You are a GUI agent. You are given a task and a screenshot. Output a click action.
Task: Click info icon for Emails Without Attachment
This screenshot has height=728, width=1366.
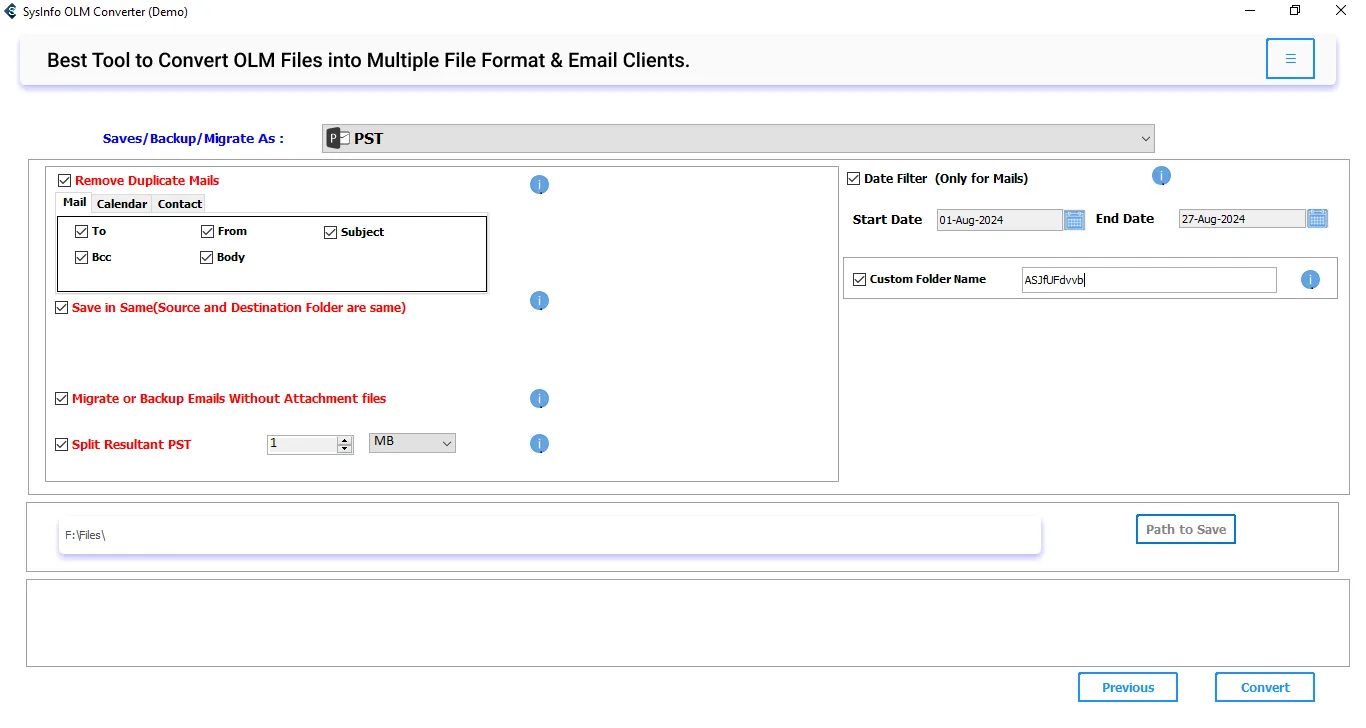[x=539, y=399]
